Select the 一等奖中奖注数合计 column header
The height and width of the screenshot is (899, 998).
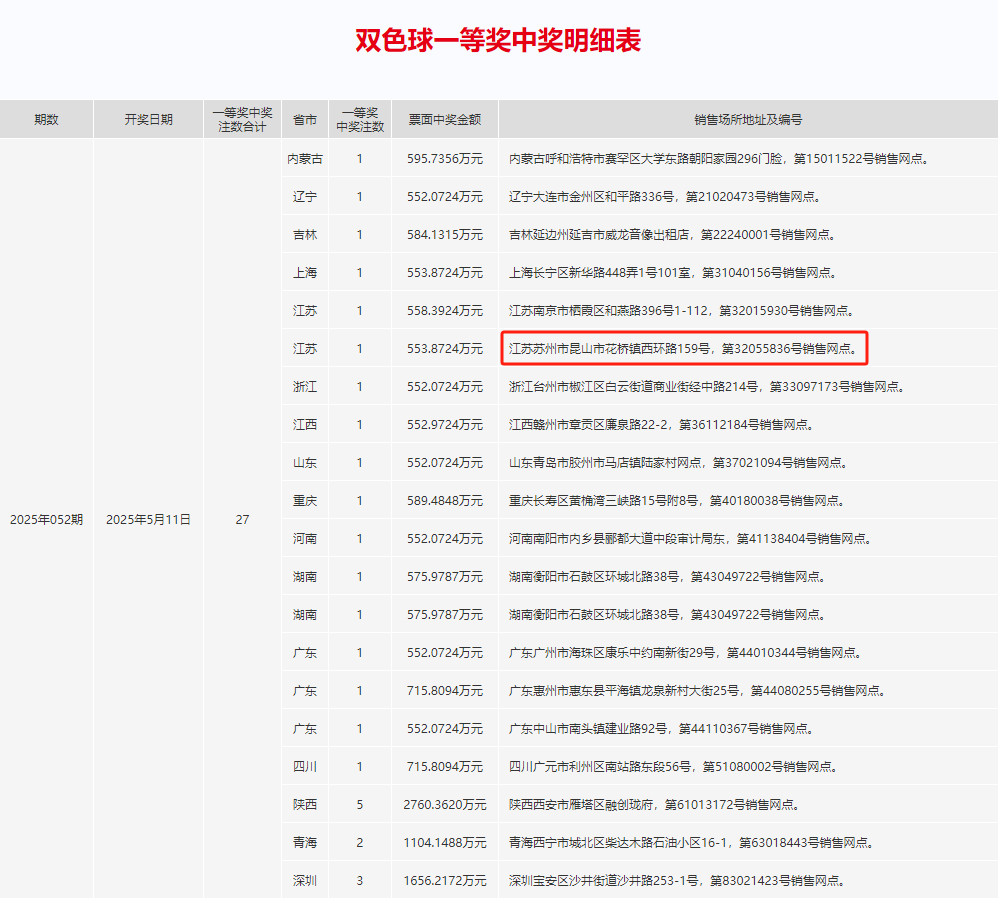[x=242, y=119]
